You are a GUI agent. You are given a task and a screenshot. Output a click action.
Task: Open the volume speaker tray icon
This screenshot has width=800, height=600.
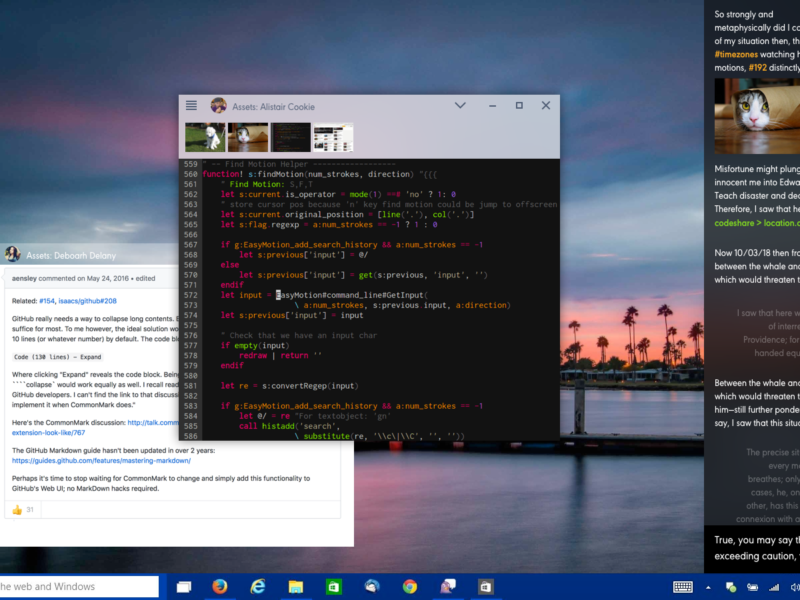tap(795, 587)
